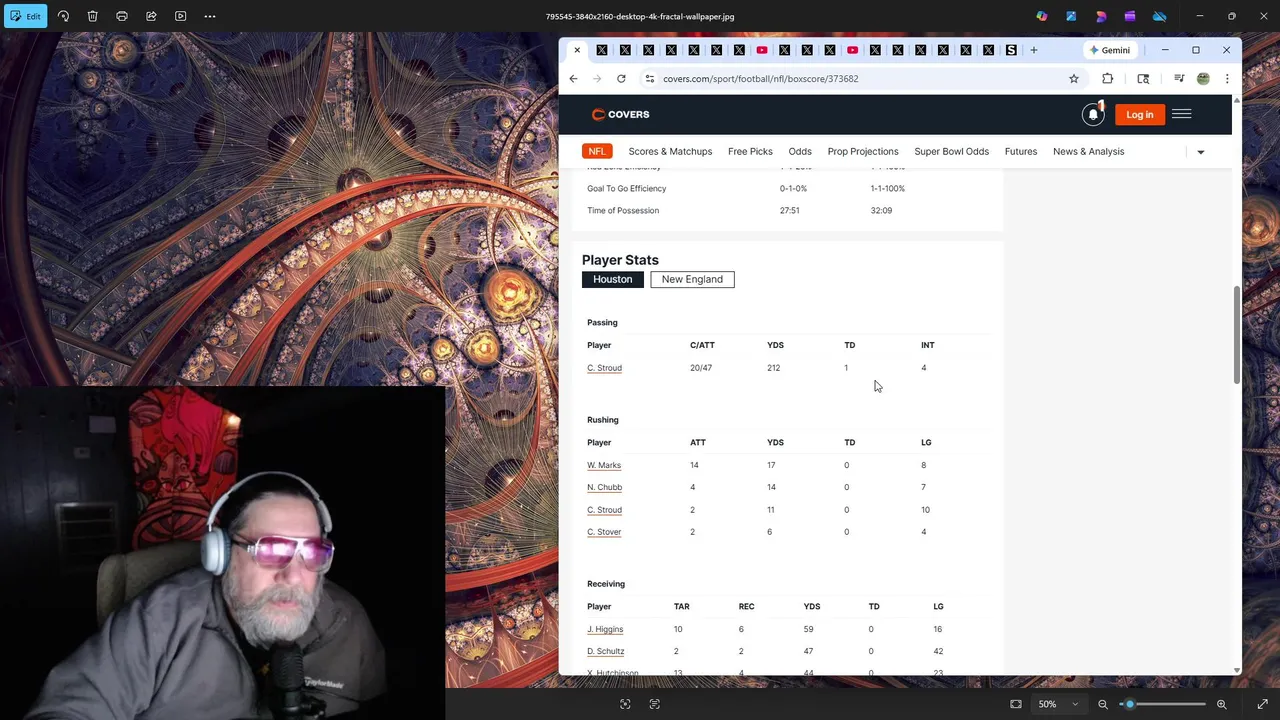View site information in address bar
This screenshot has height=720, width=1280.
pyautogui.click(x=650, y=78)
